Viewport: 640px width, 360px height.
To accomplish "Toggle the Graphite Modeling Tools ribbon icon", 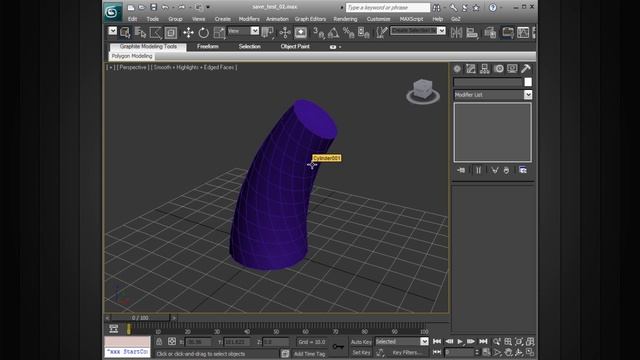I will pyautogui.click(x=508, y=32).
